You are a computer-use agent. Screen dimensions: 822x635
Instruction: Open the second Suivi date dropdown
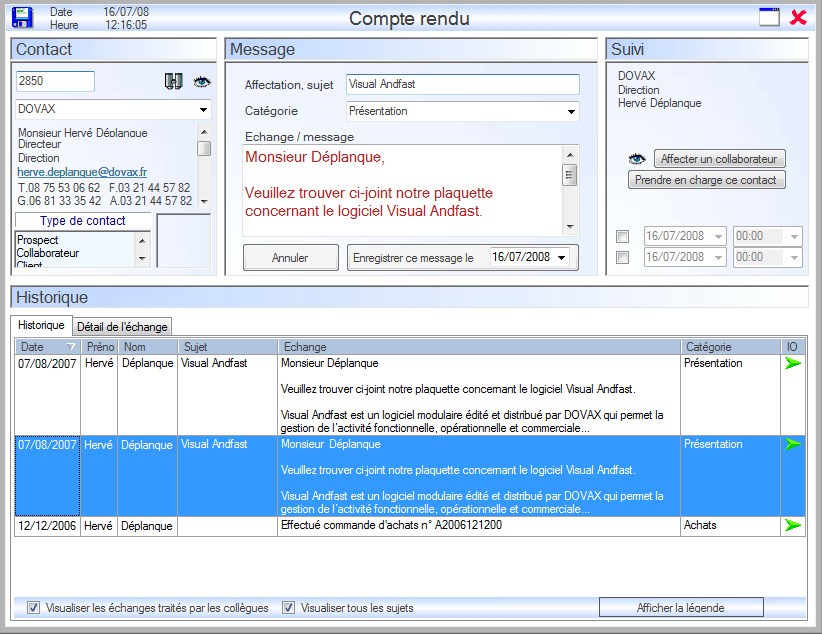point(718,257)
